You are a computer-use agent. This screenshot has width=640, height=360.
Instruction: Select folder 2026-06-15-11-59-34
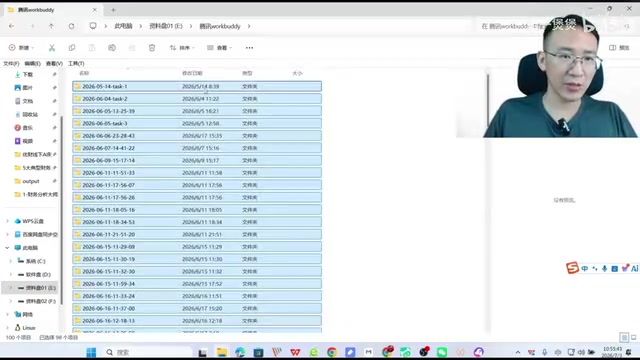tap(197, 284)
